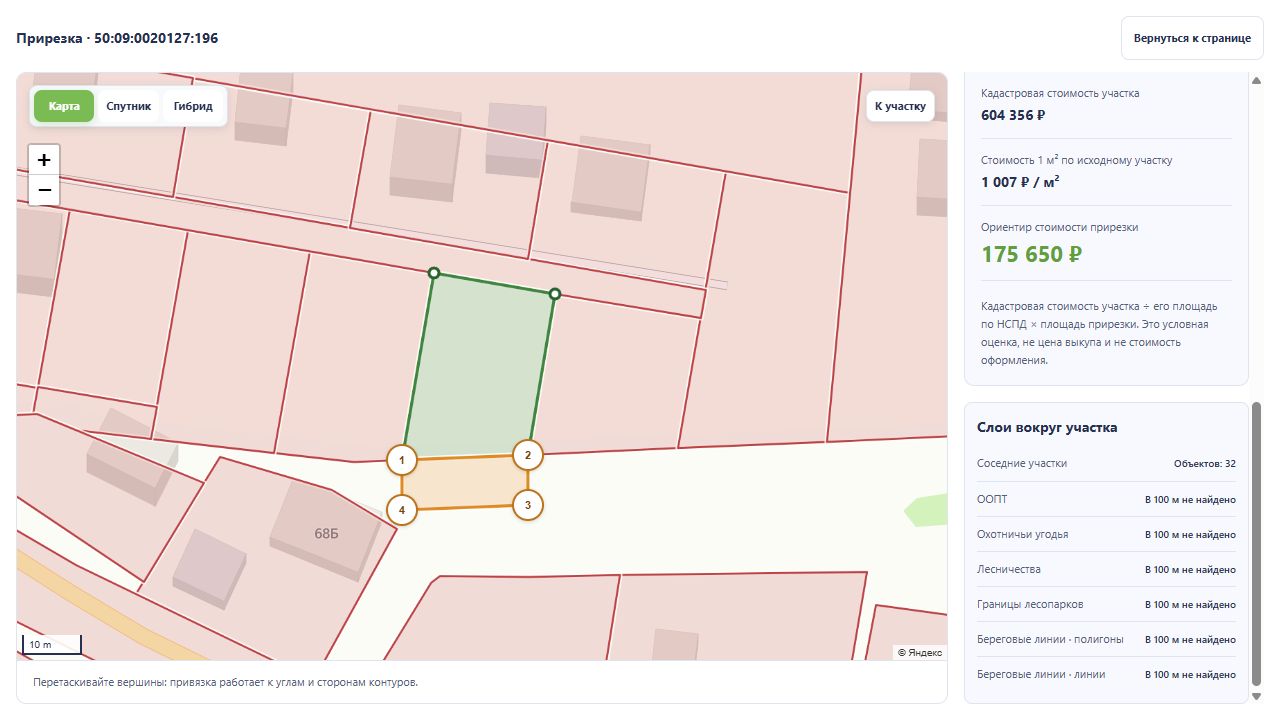Image resolution: width=1280 pixels, height=720 pixels.
Task: Click the heading Слои вокруг участка
Action: (x=1047, y=427)
